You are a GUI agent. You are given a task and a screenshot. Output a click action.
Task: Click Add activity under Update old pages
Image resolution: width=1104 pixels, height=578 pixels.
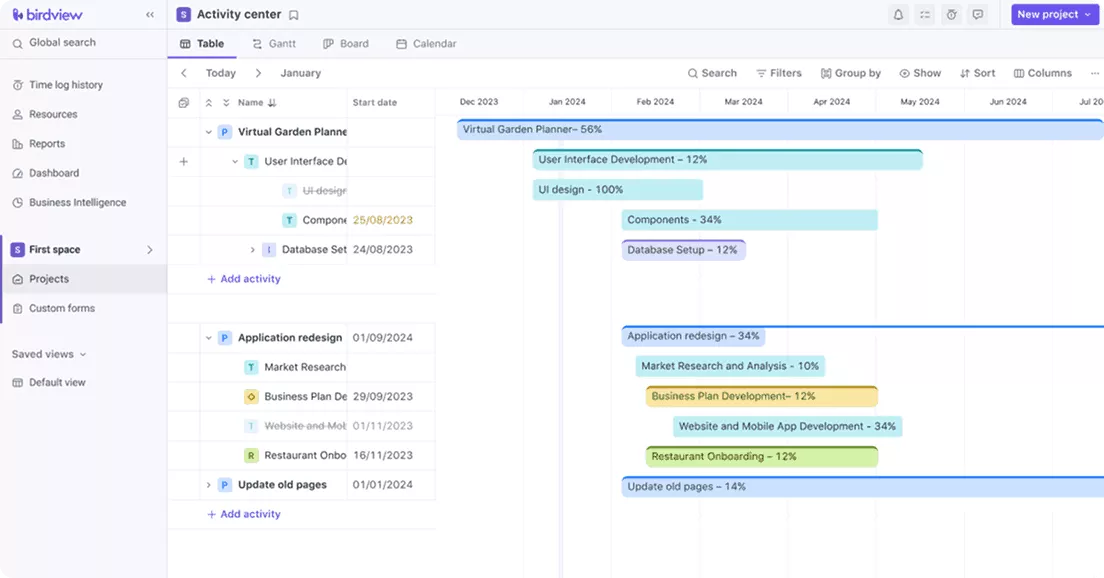[244, 515]
